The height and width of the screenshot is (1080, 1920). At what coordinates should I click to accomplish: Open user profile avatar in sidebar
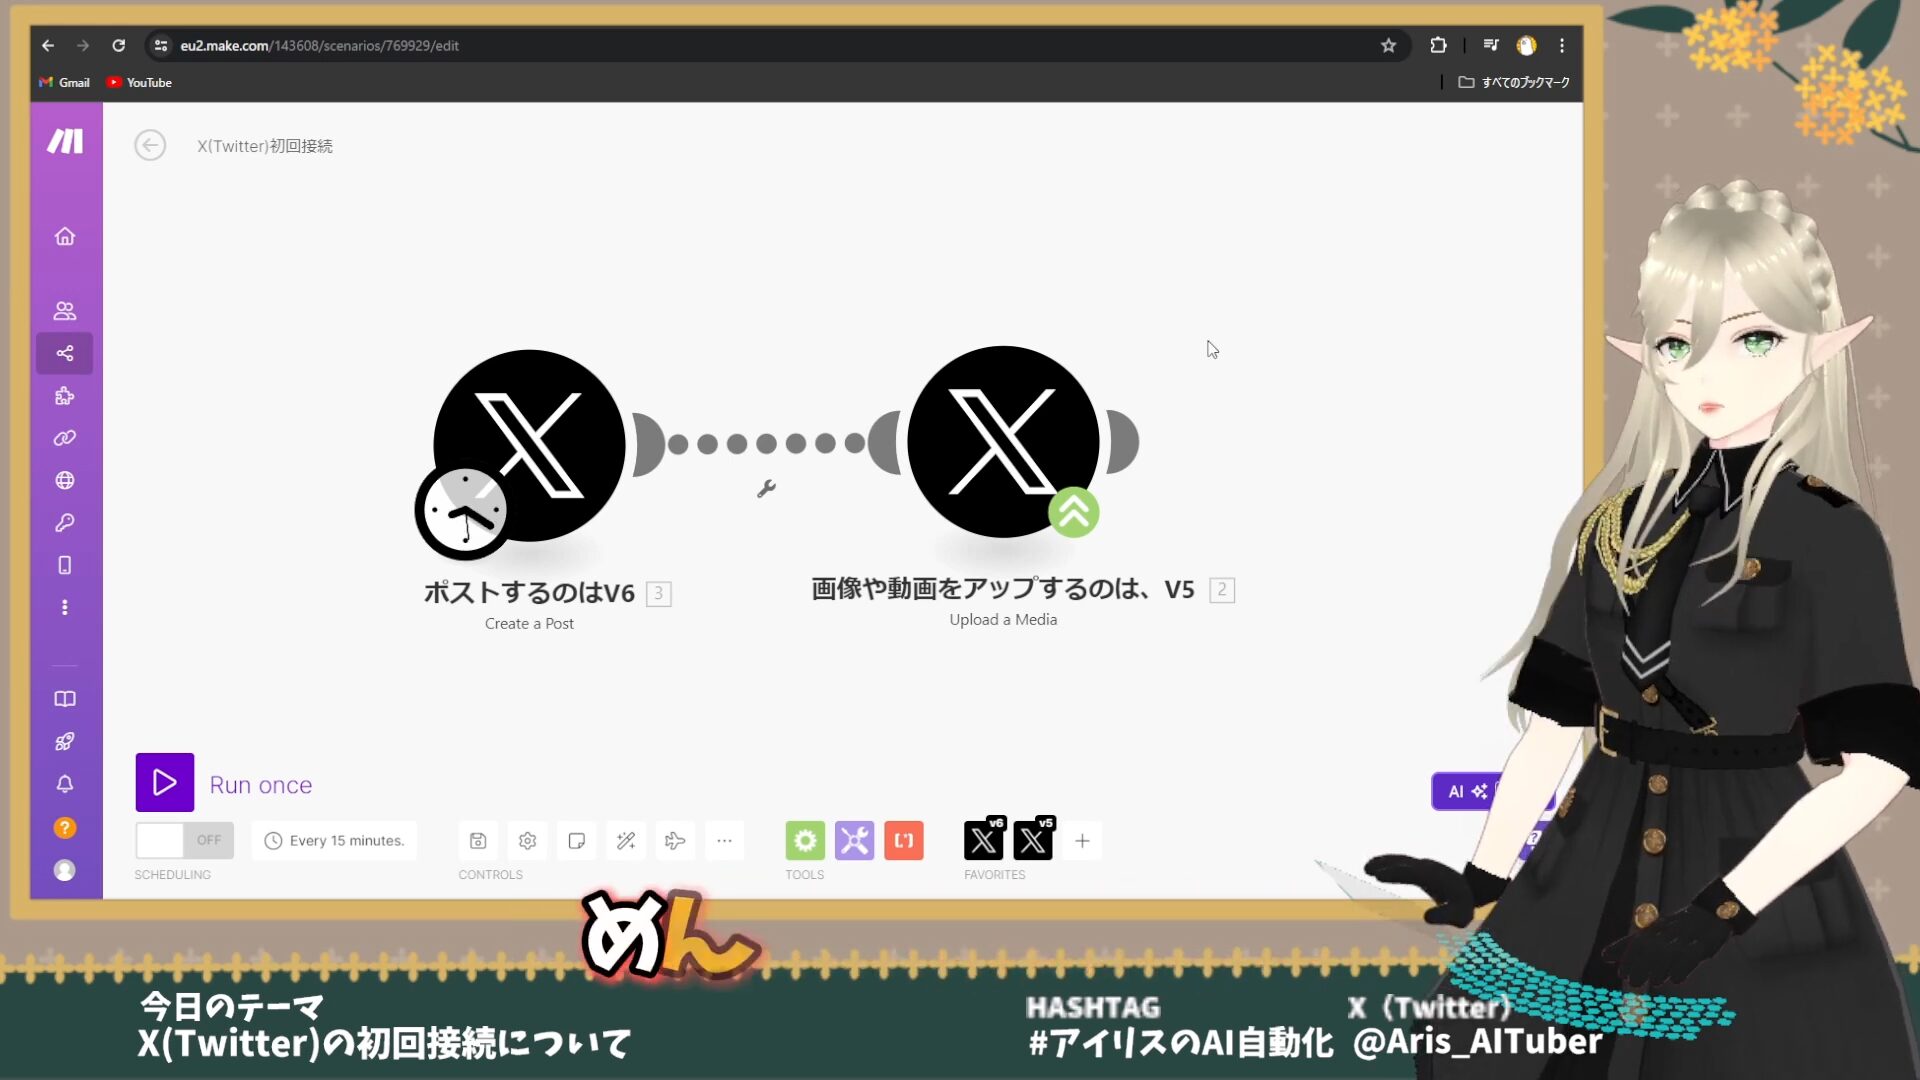coord(65,871)
